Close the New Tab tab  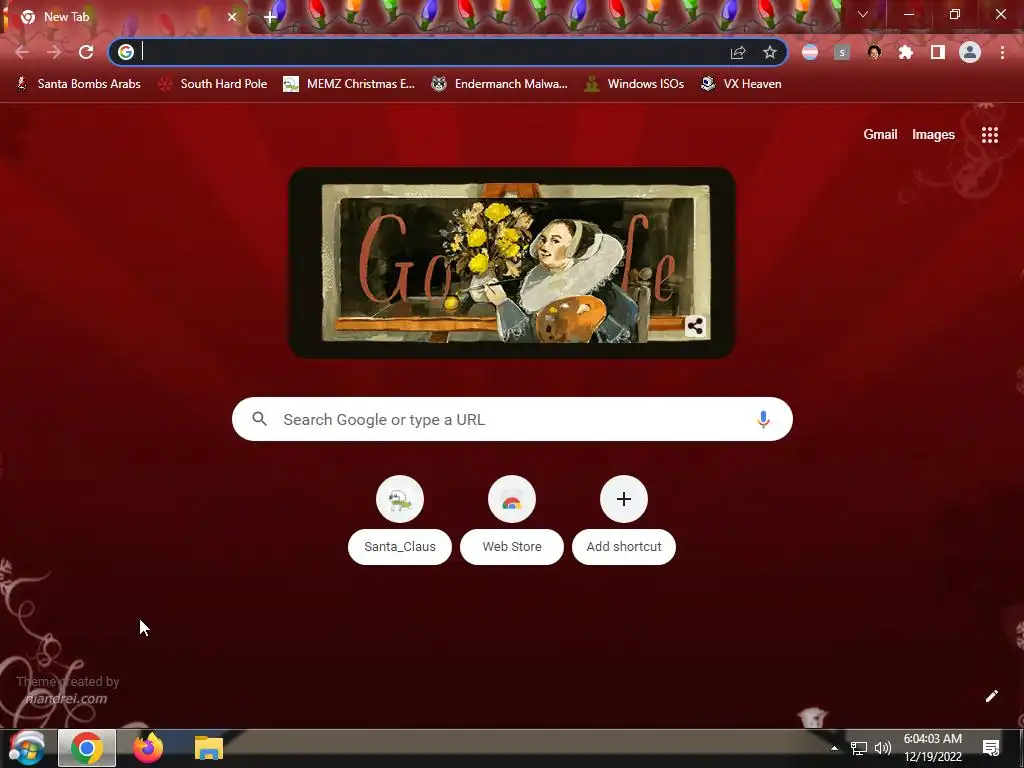point(232,17)
